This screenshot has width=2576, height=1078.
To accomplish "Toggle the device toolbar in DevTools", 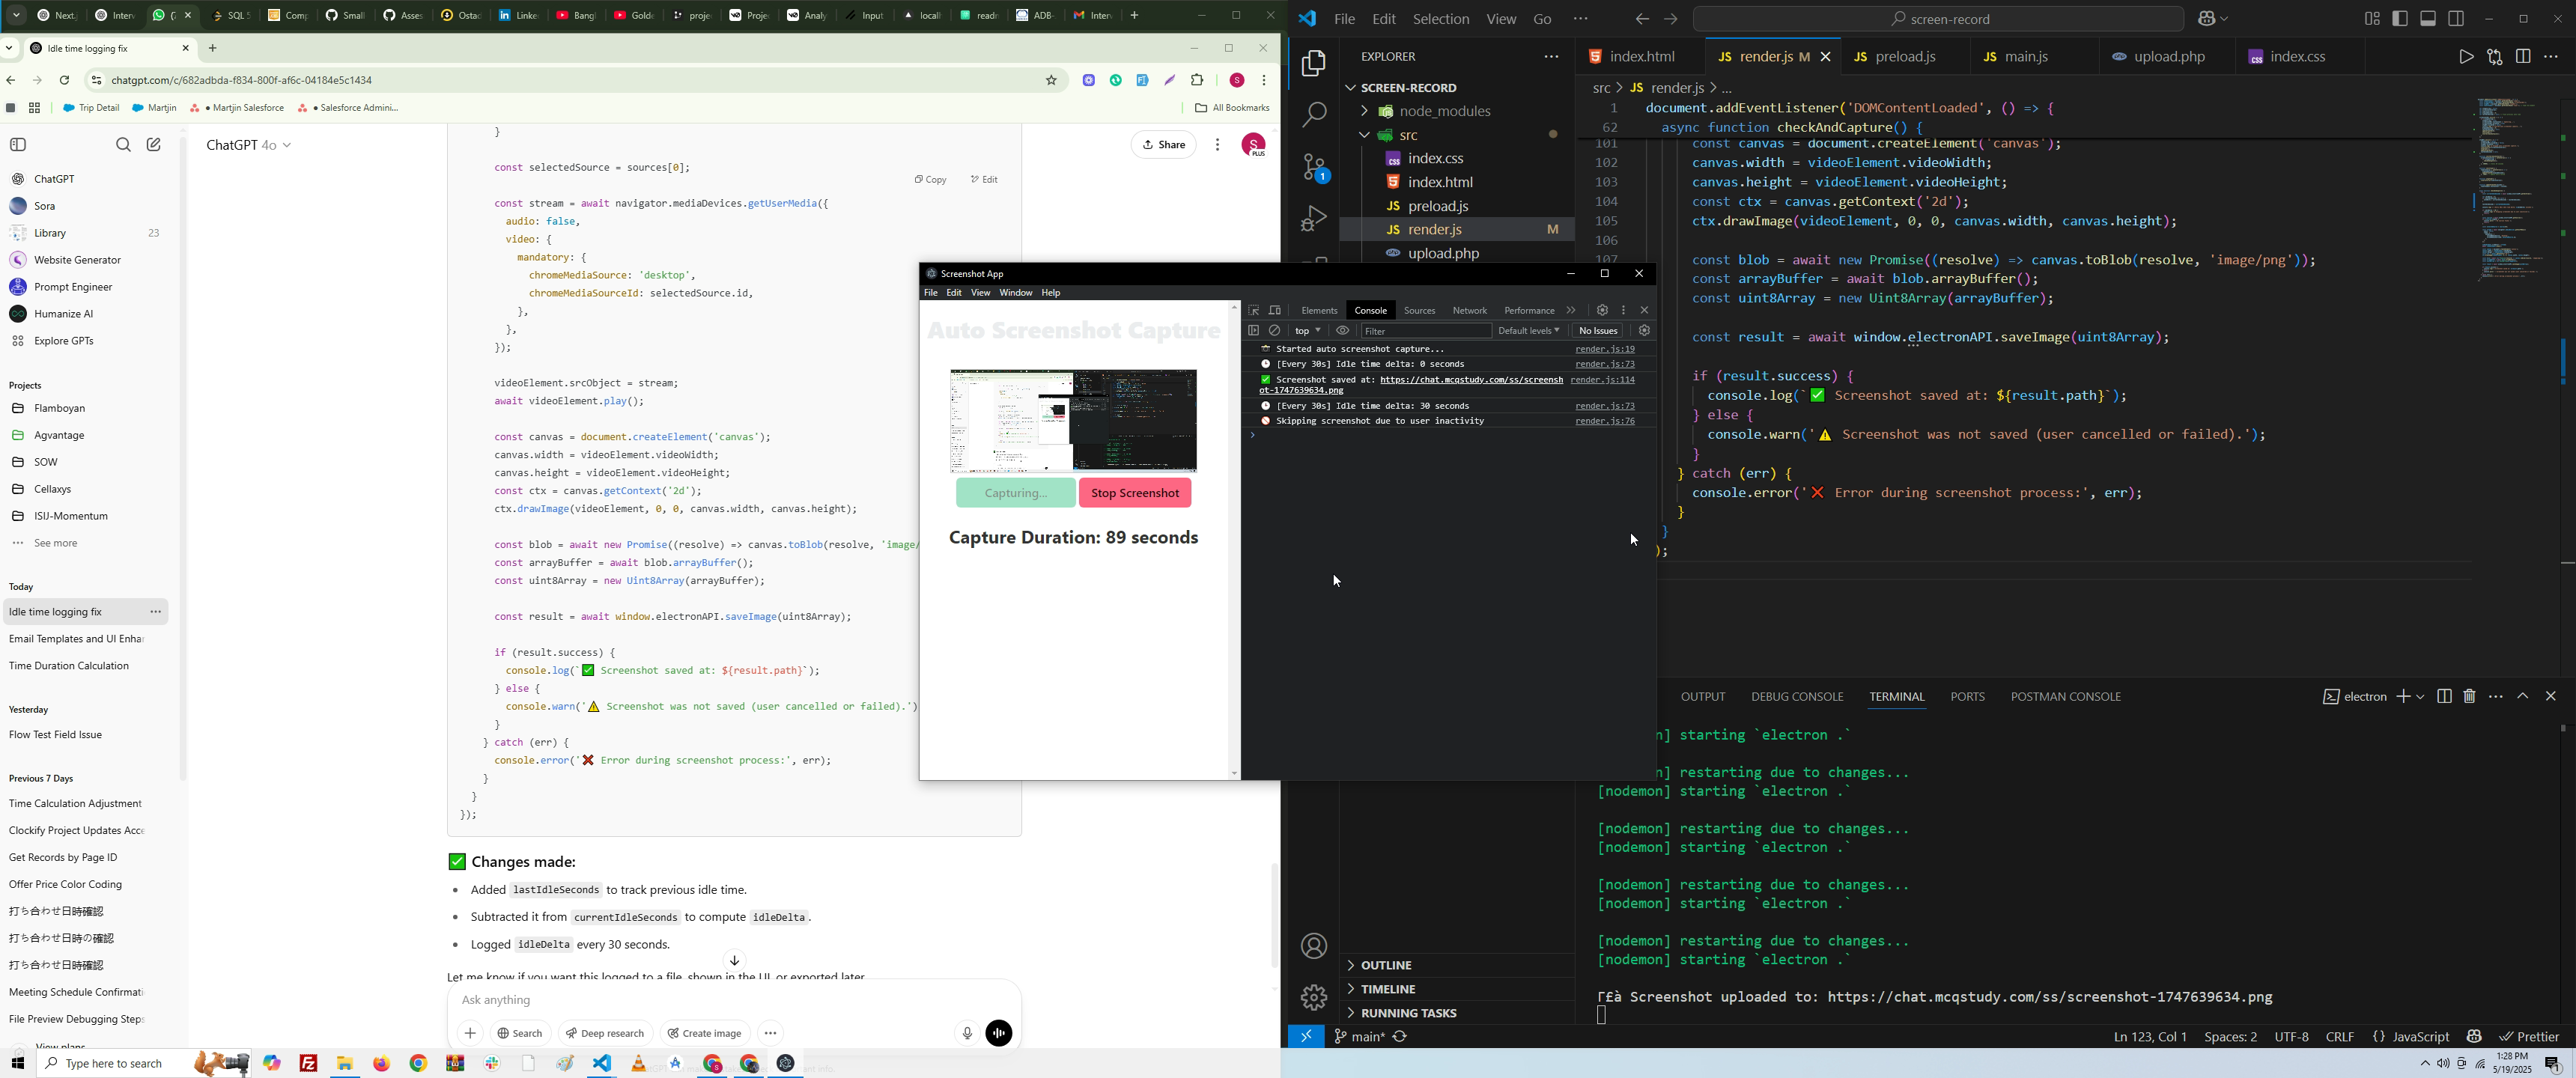I will (1275, 311).
